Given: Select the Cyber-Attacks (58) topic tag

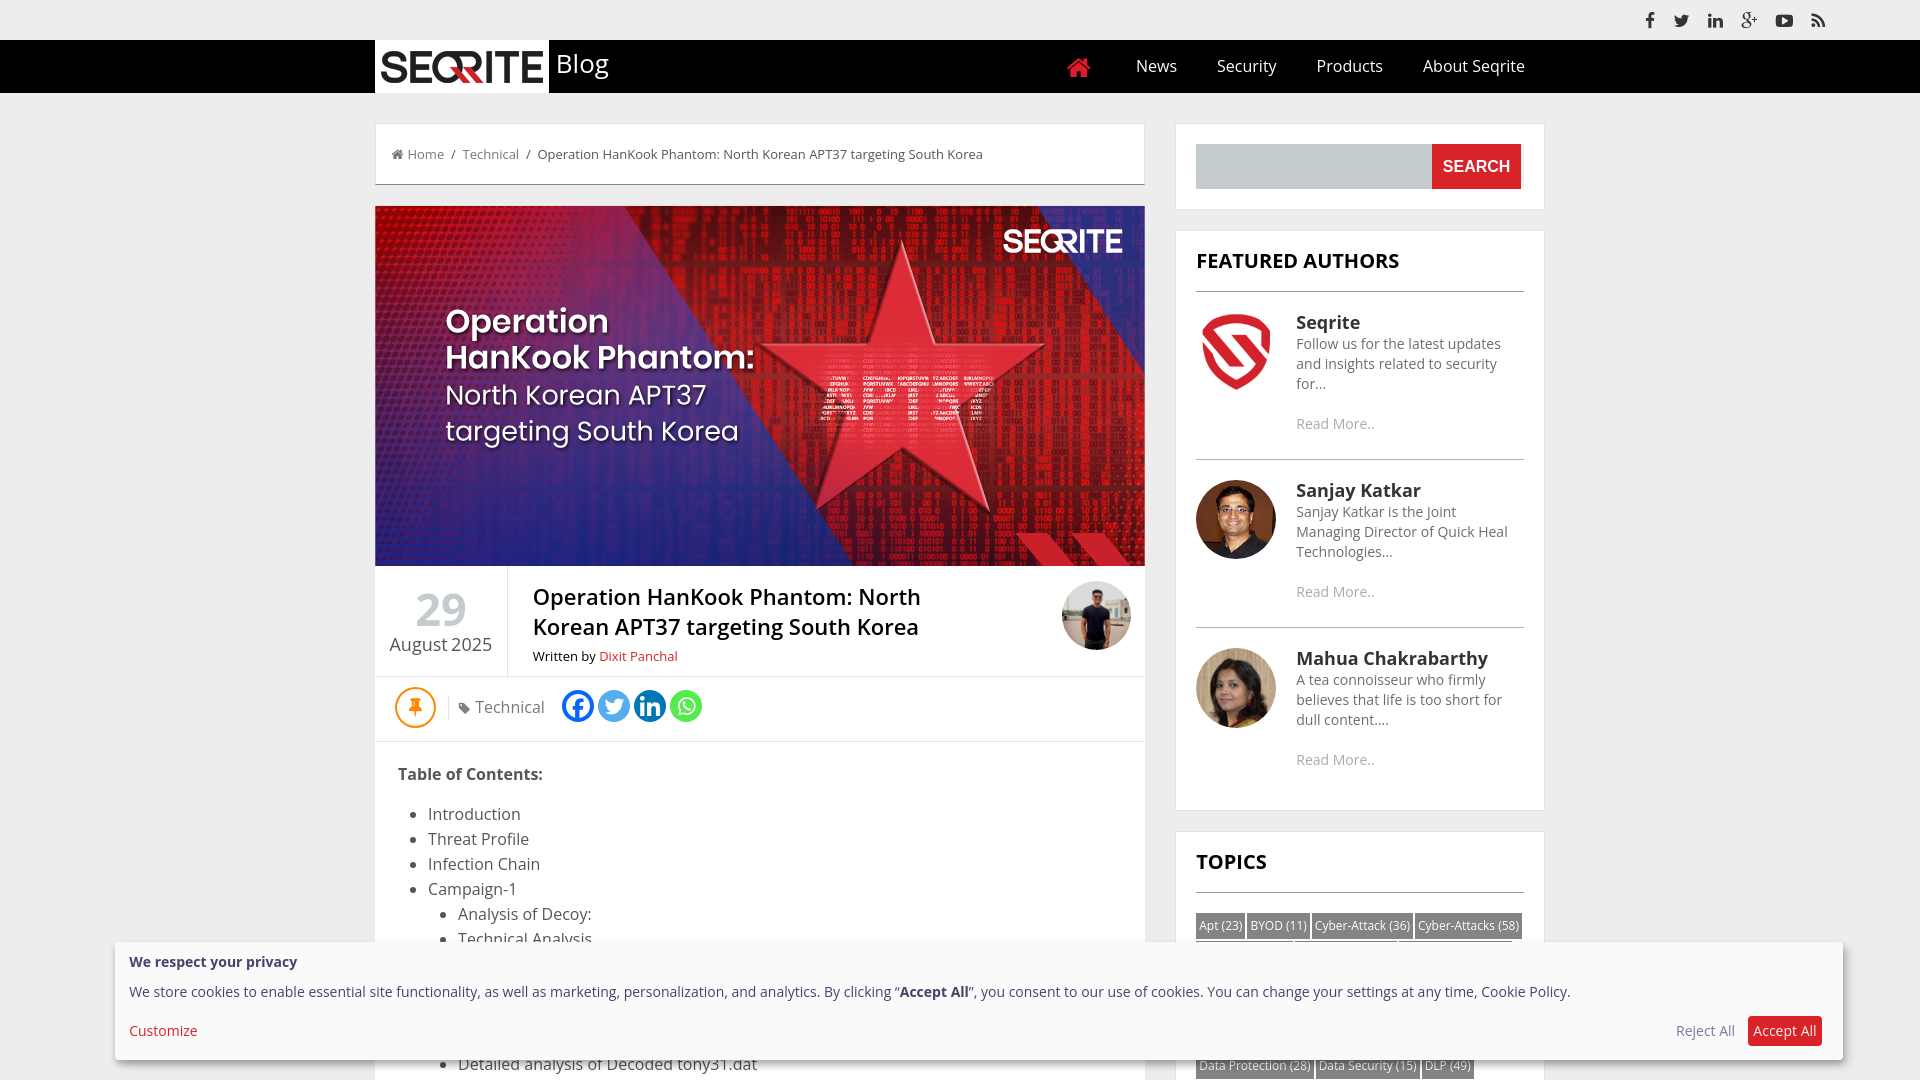Looking at the screenshot, I should pyautogui.click(x=1468, y=926).
